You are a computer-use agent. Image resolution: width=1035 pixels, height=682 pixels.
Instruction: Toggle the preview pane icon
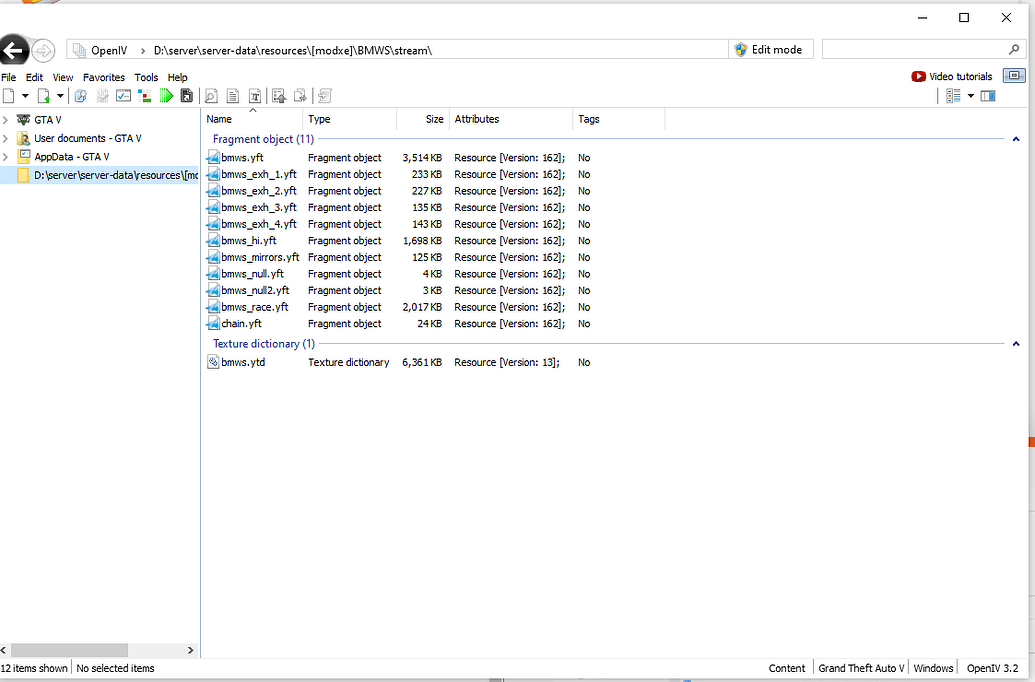[988, 96]
